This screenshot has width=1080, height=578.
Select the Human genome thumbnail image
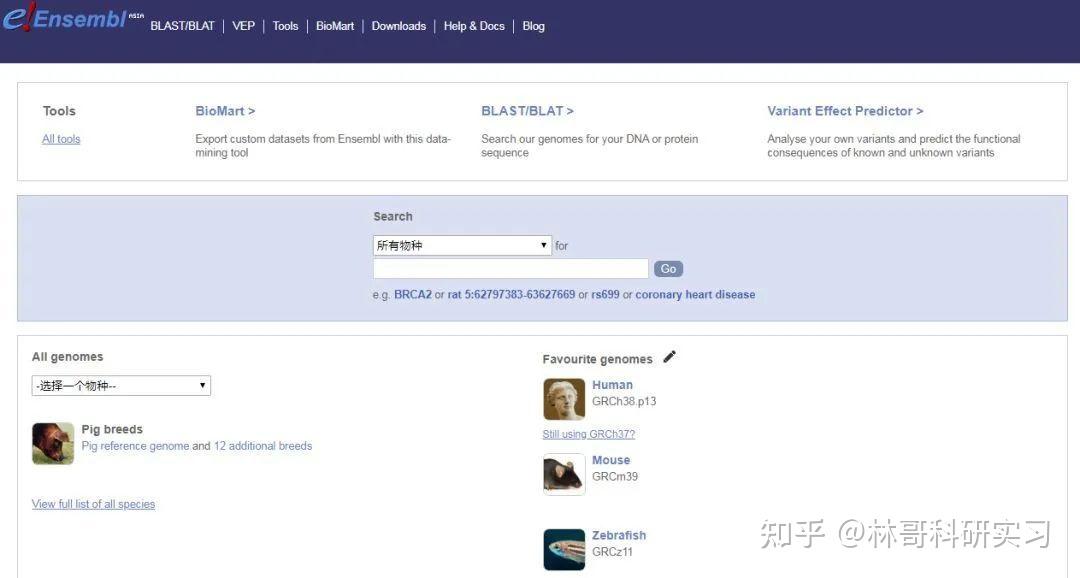(563, 398)
